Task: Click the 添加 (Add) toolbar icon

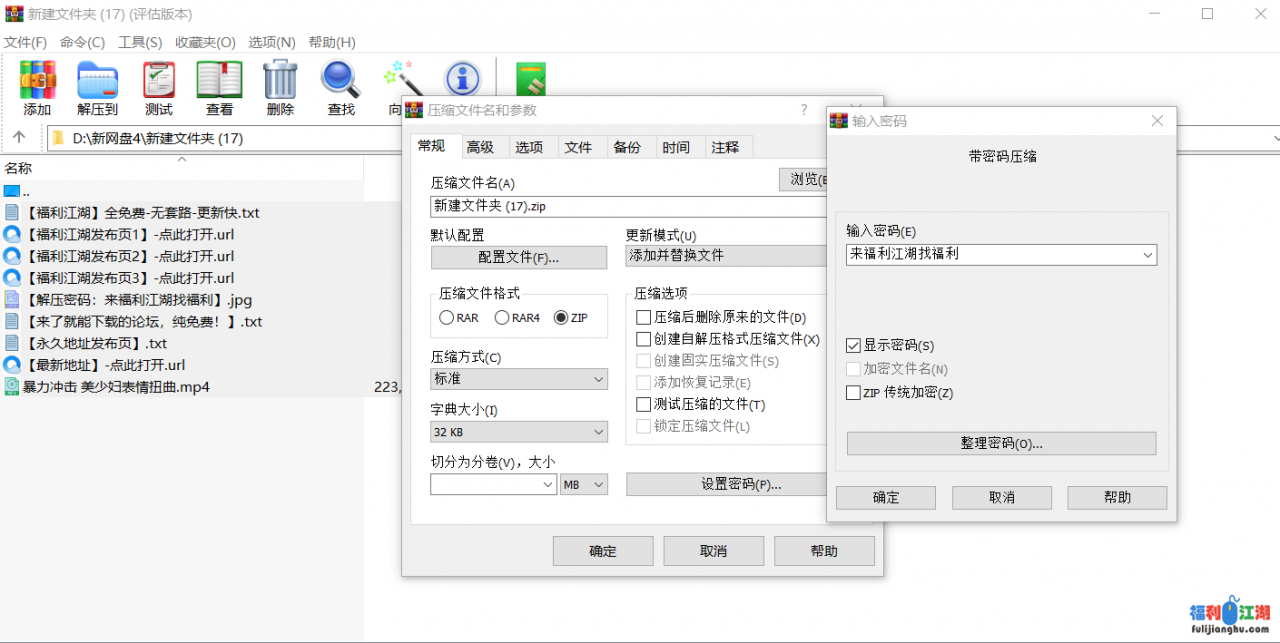Action: [x=38, y=81]
